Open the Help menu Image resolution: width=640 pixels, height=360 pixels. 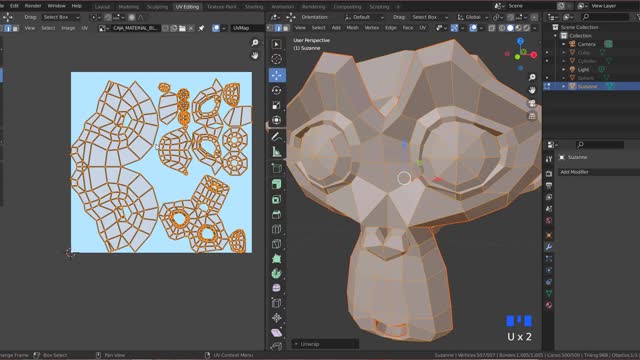[76, 6]
